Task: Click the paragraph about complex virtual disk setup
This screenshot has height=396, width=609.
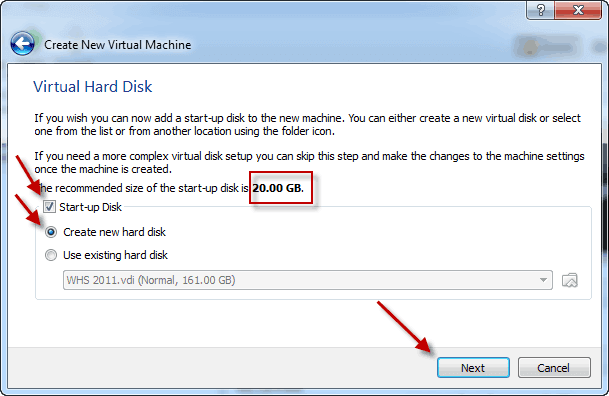Action: click(x=309, y=162)
